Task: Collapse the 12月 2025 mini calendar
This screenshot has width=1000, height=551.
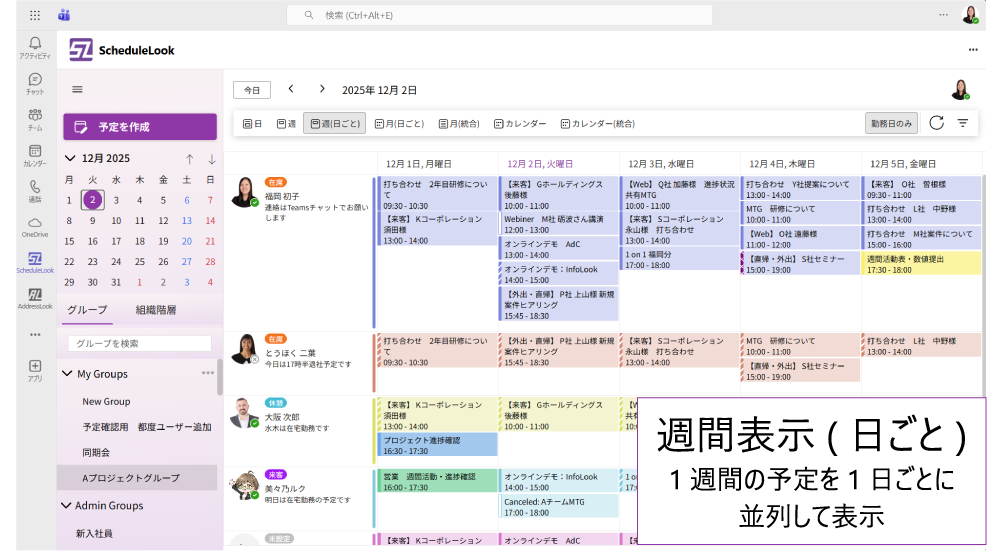Action: (x=69, y=159)
